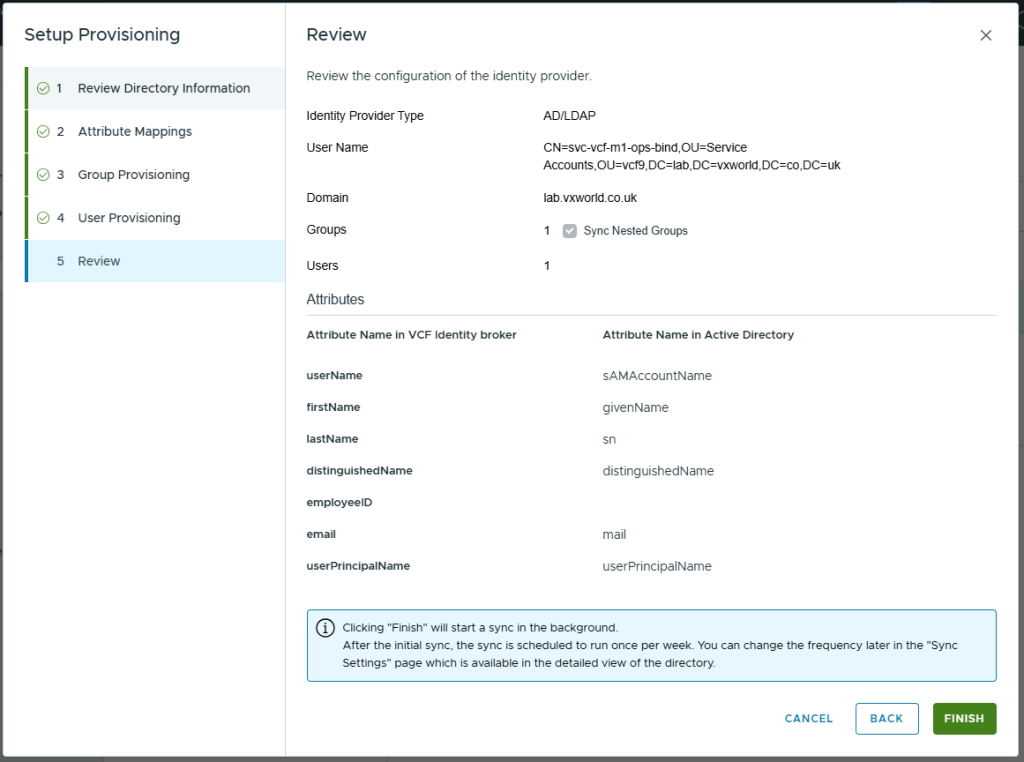Go to Review Directory Information step
Image resolution: width=1024 pixels, height=762 pixels.
(x=164, y=88)
